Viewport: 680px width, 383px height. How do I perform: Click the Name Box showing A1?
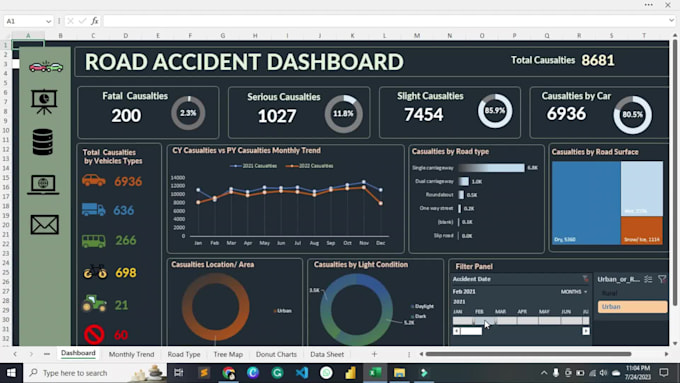tap(24, 21)
